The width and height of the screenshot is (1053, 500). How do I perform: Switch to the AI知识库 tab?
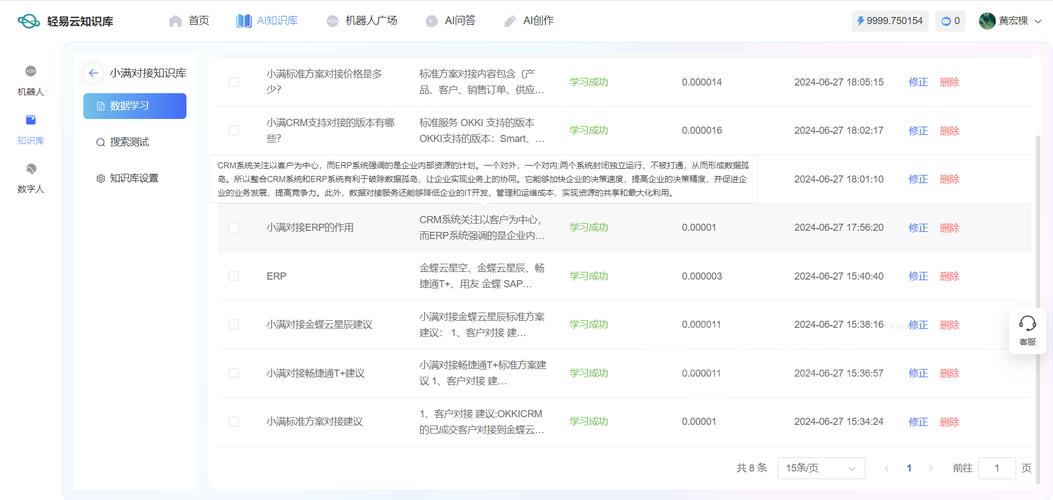pyautogui.click(x=267, y=21)
